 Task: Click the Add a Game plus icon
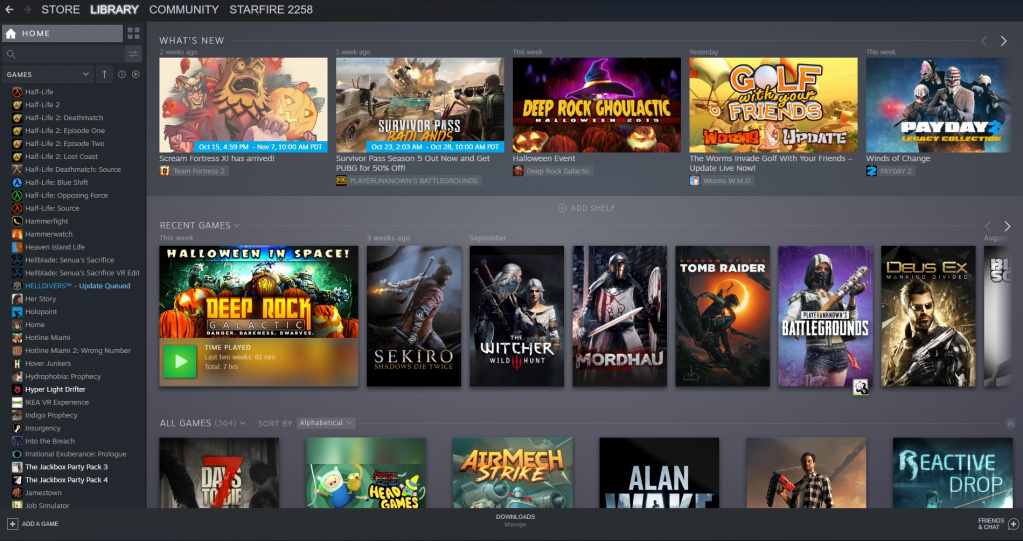pyautogui.click(x=12, y=523)
